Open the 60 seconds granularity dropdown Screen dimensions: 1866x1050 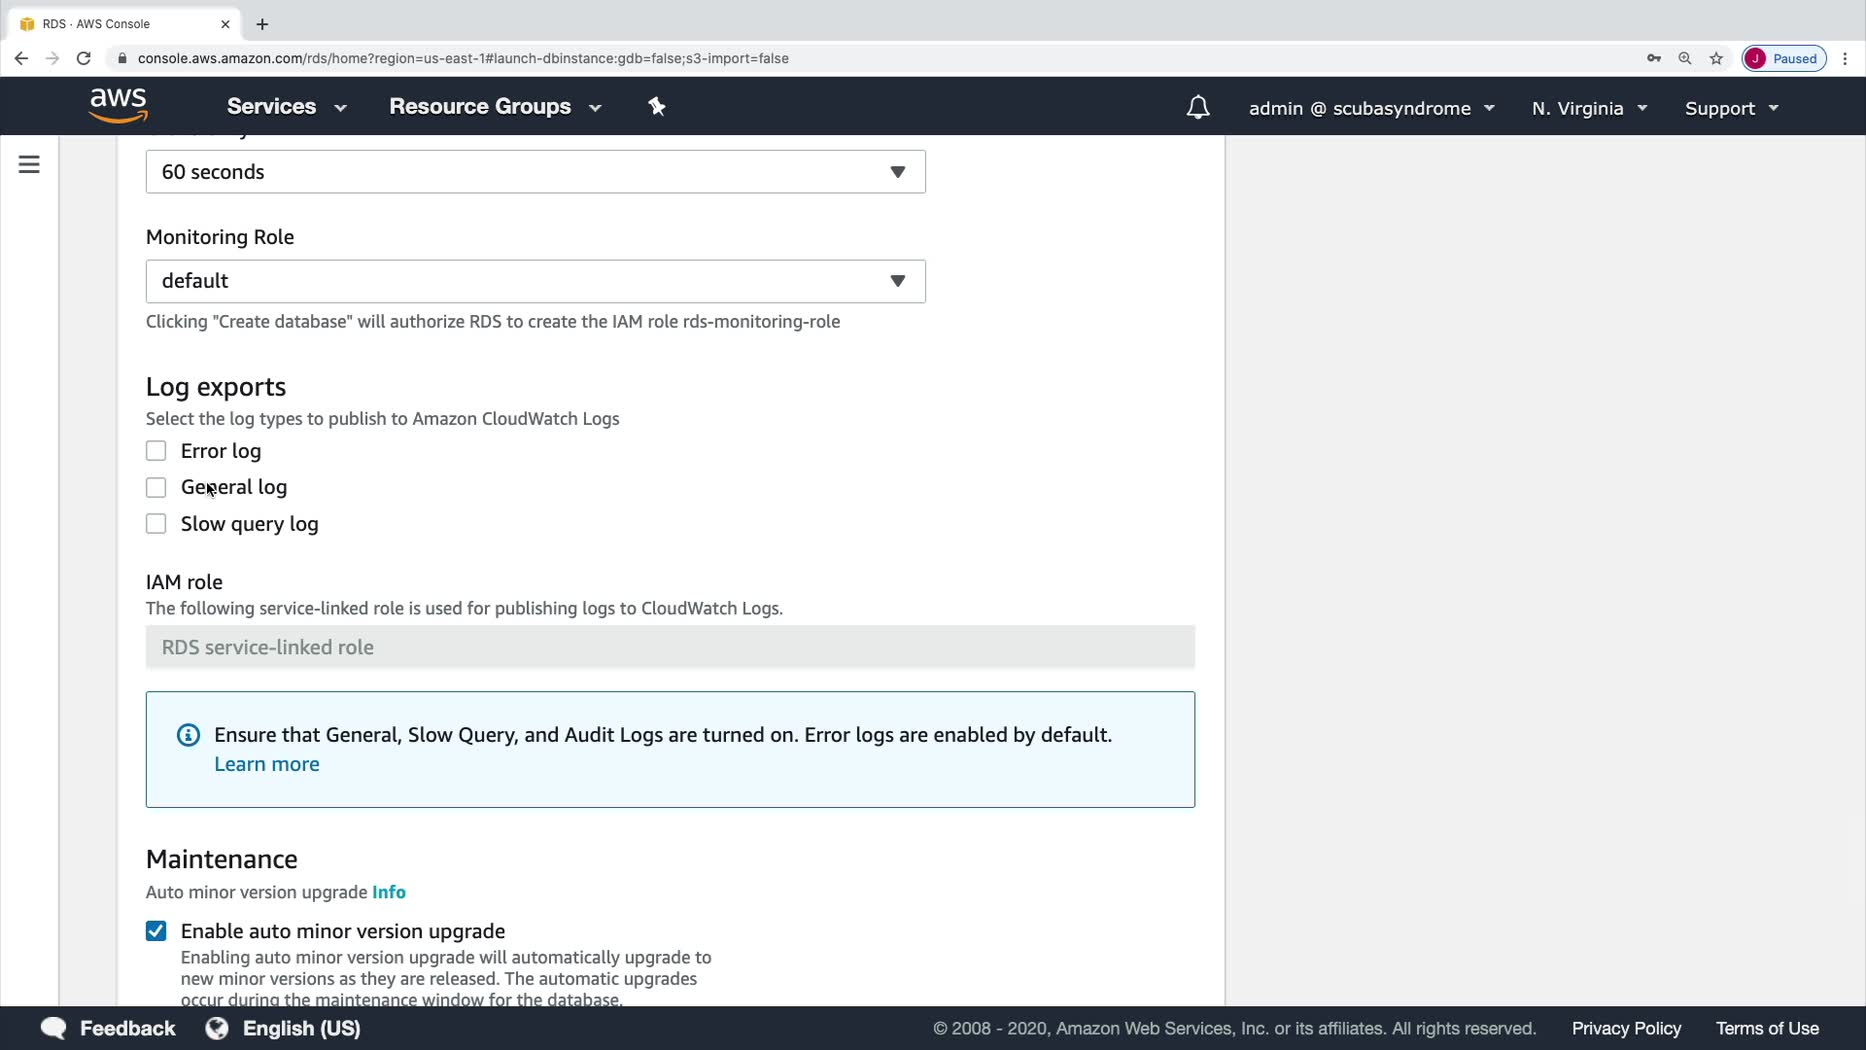536,172
